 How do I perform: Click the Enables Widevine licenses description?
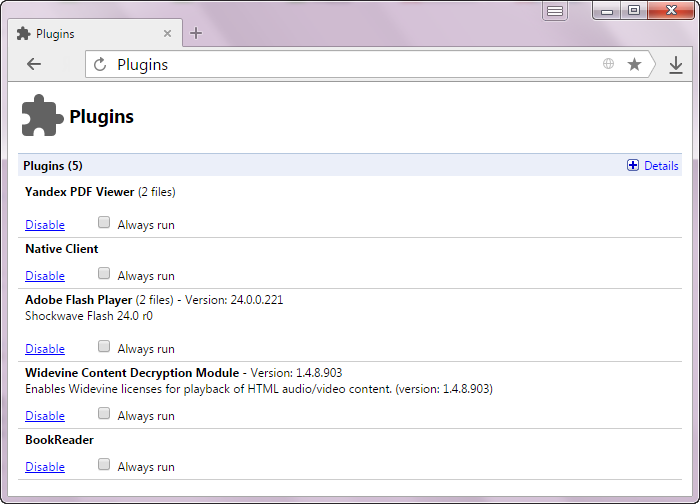pyautogui.click(x=259, y=389)
